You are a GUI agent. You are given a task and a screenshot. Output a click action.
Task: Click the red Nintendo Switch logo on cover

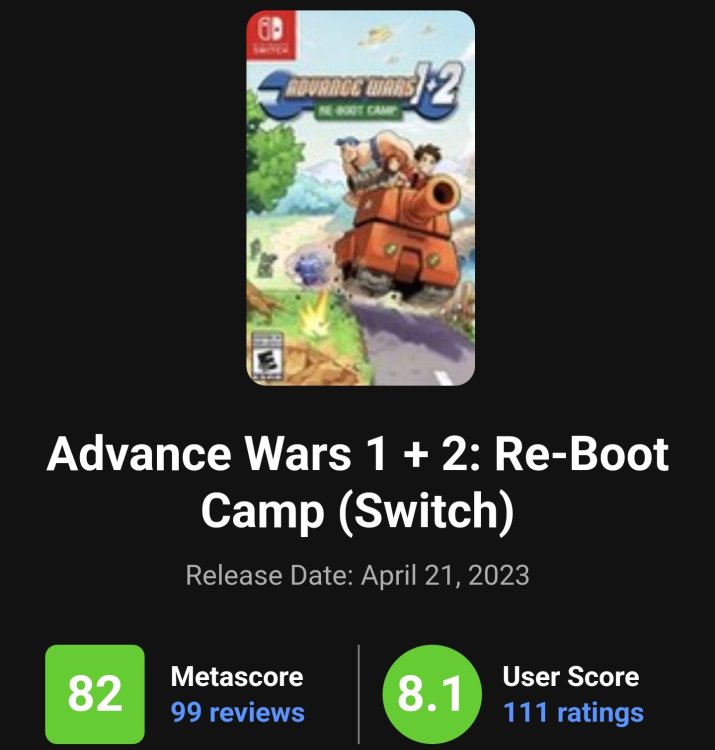[x=271, y=36]
